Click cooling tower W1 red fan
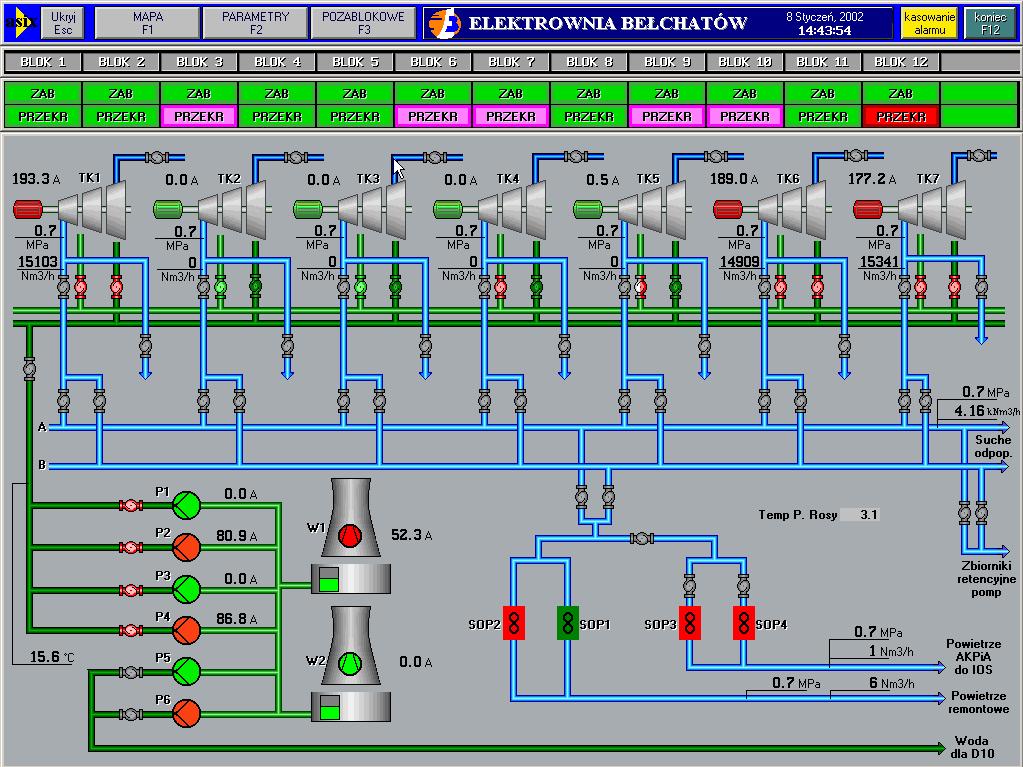 350,535
